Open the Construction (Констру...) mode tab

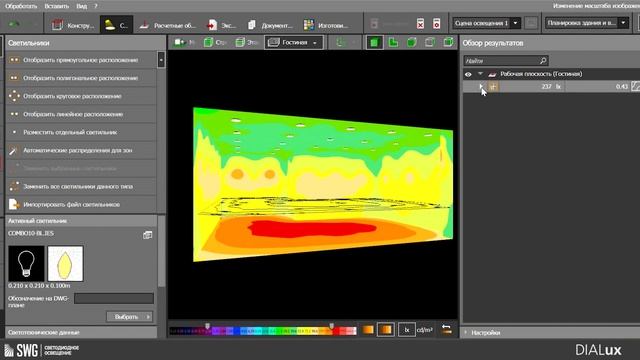(x=72, y=25)
